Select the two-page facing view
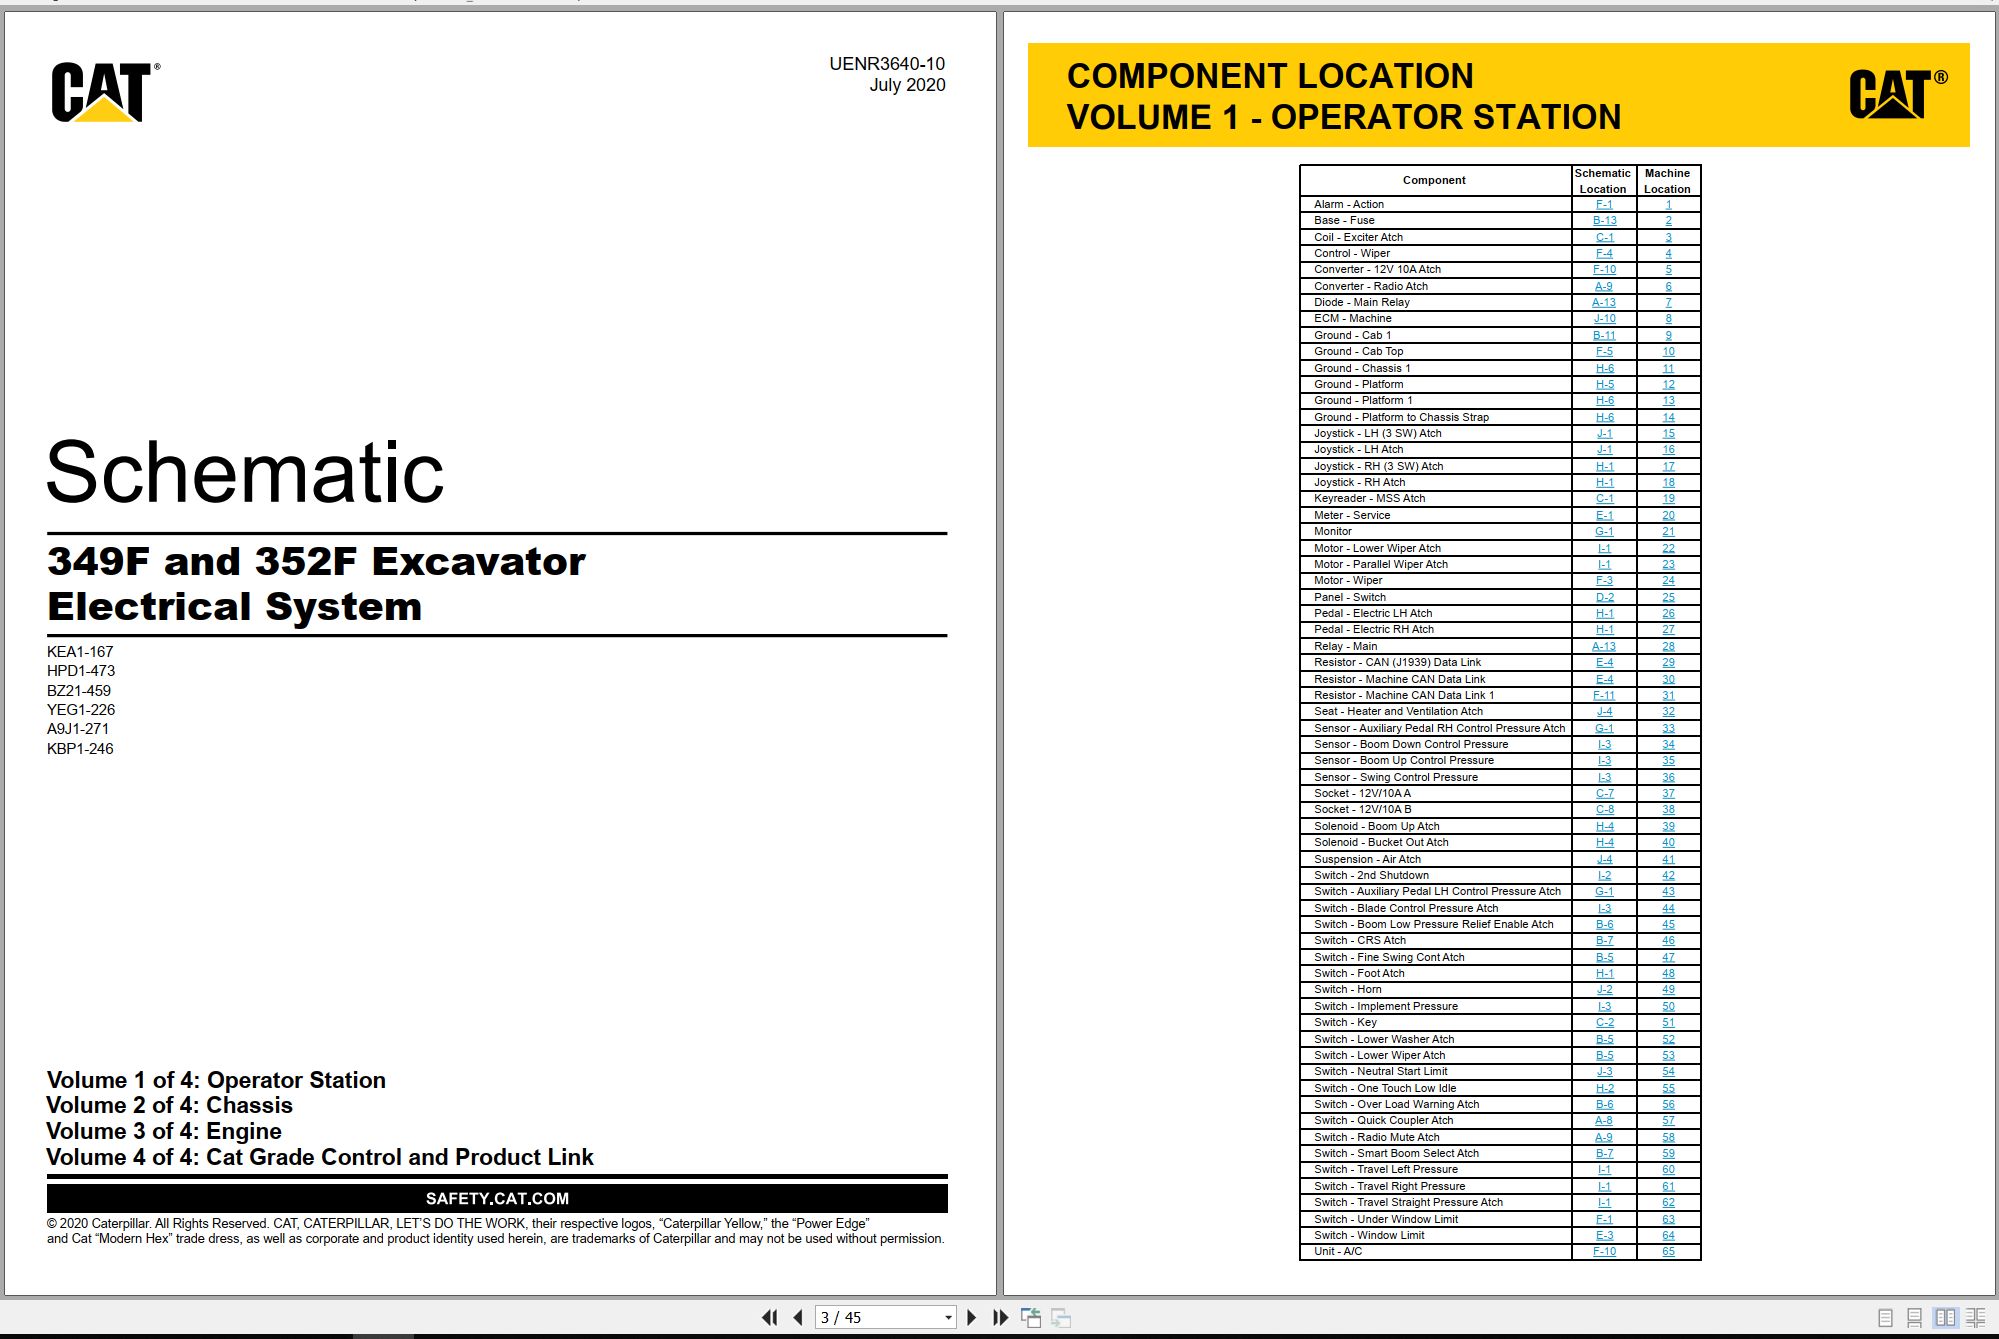The image size is (1999, 1339). click(1945, 1318)
